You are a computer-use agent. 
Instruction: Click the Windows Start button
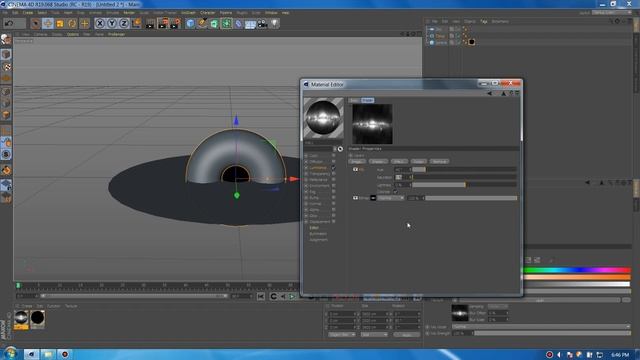10,353
